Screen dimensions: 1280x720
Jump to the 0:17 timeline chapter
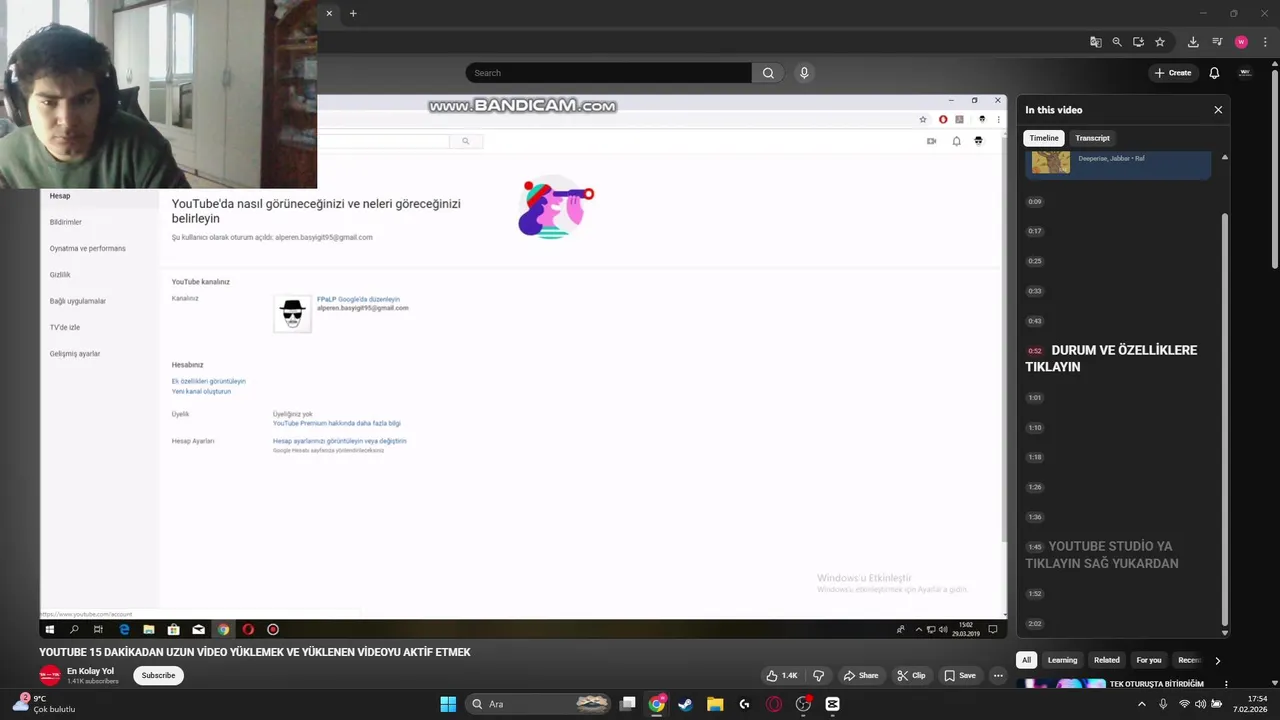1035,231
